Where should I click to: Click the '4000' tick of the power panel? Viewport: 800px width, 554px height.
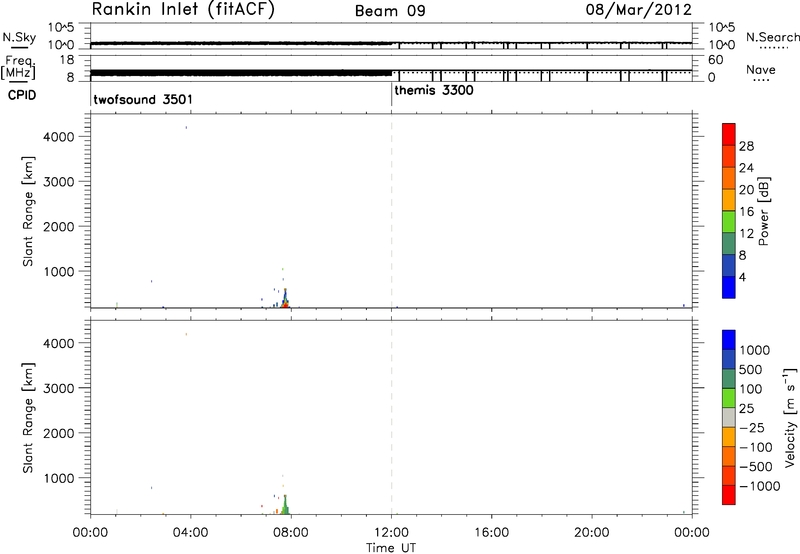pos(59,137)
